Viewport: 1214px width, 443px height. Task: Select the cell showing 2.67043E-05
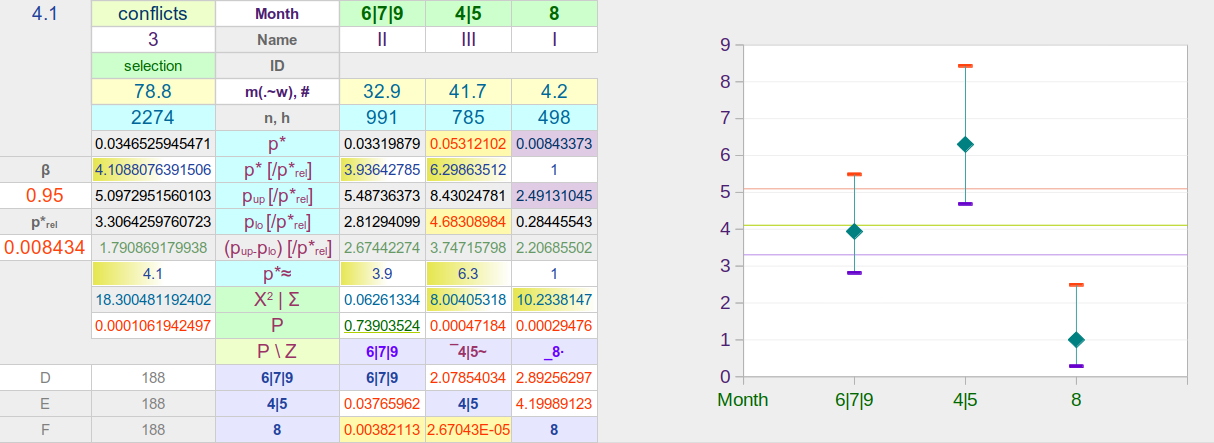point(468,429)
